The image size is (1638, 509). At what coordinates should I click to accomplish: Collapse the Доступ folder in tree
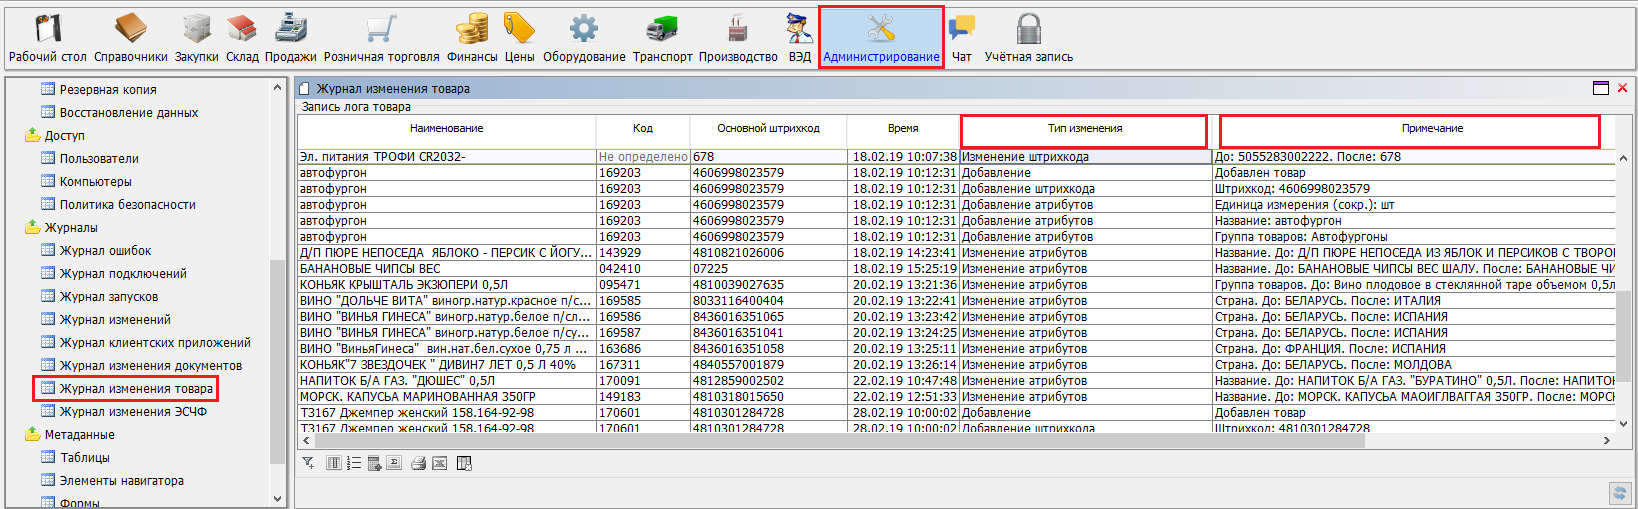32,136
